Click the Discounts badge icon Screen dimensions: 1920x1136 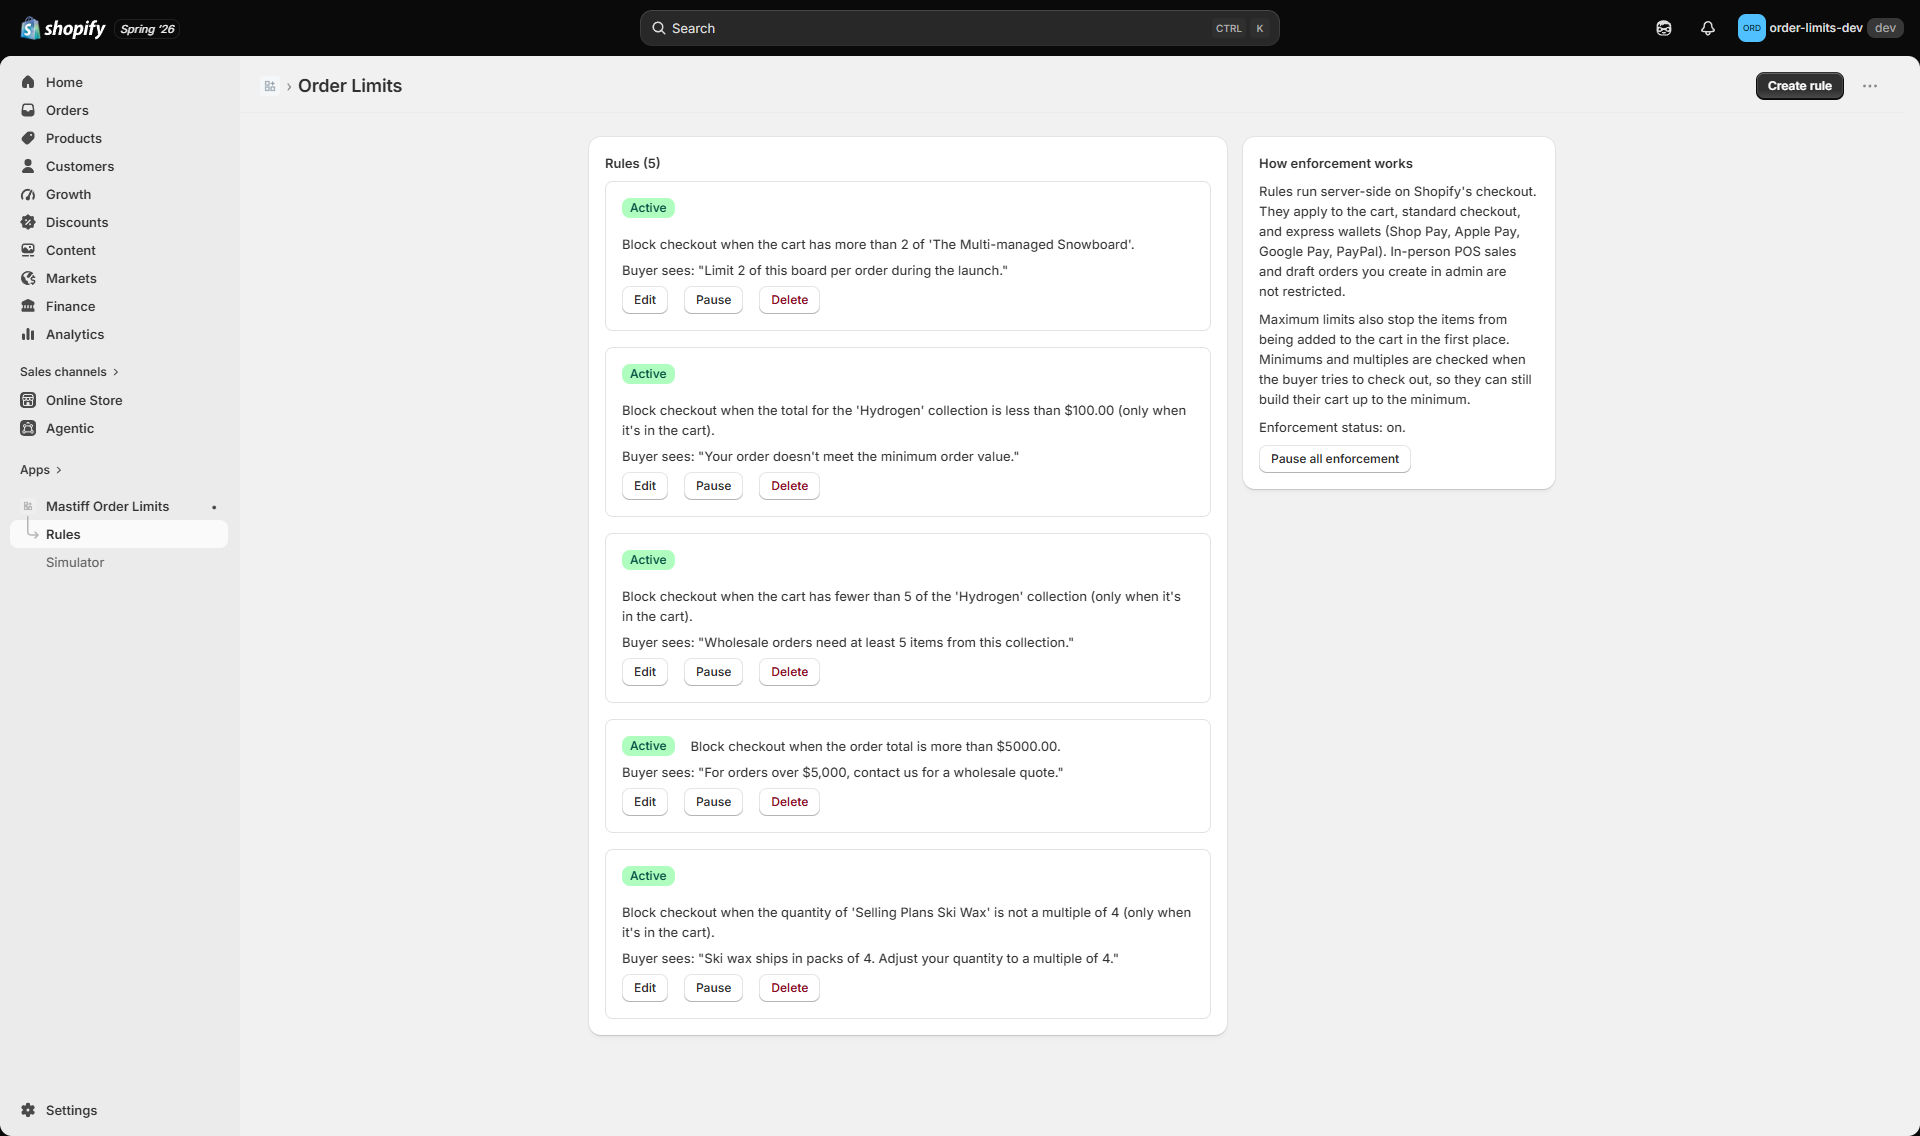click(x=28, y=222)
